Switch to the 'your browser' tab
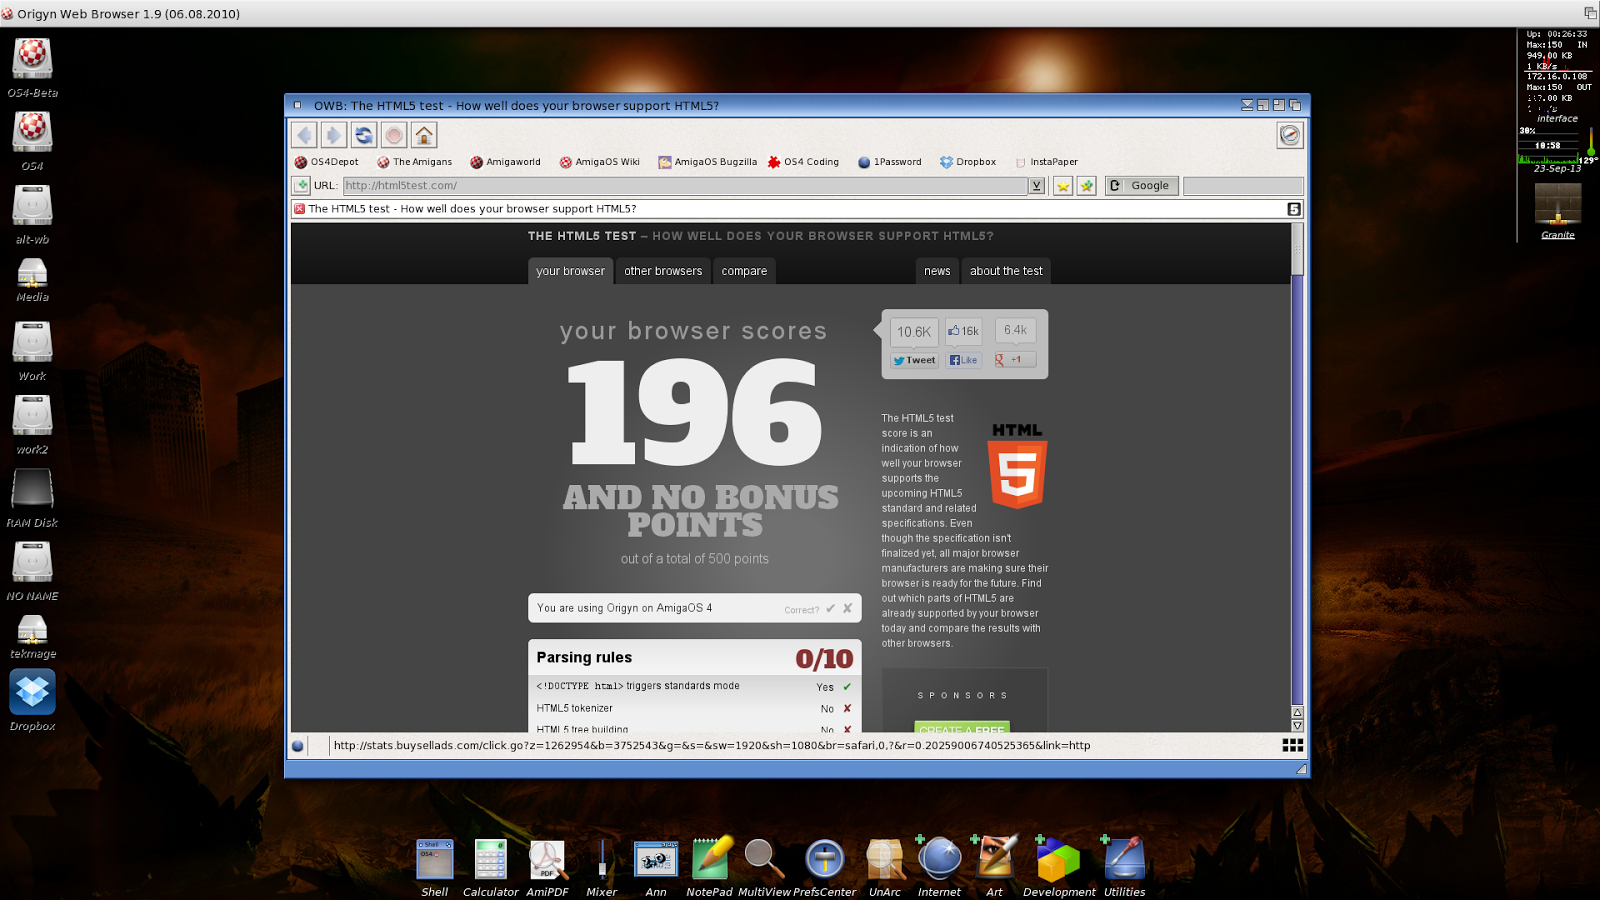Screen dimensions: 1600x900 coord(570,271)
